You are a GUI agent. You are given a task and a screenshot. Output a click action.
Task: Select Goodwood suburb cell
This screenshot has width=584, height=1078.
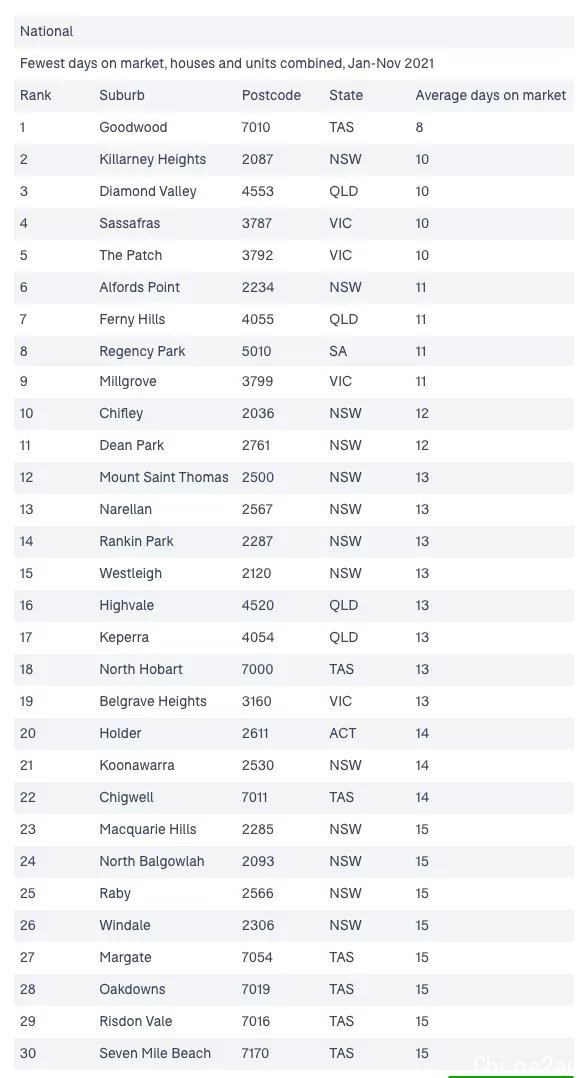133,127
